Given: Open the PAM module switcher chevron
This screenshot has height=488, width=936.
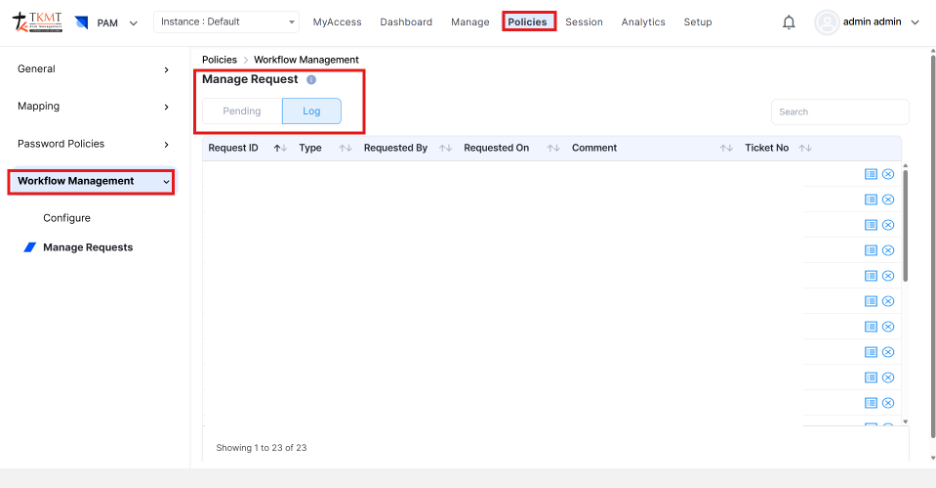Looking at the screenshot, I should coord(134,23).
